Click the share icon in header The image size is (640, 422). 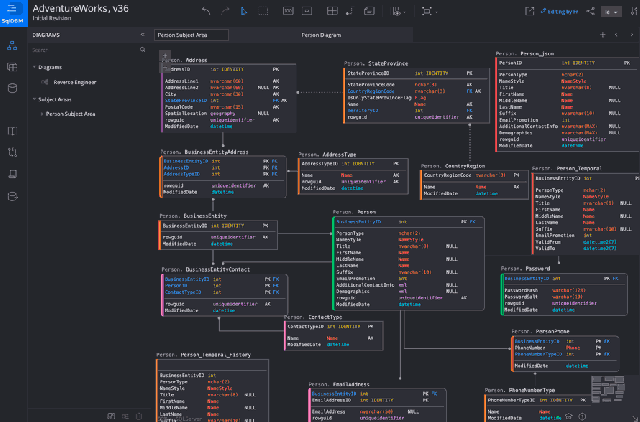tap(590, 11)
